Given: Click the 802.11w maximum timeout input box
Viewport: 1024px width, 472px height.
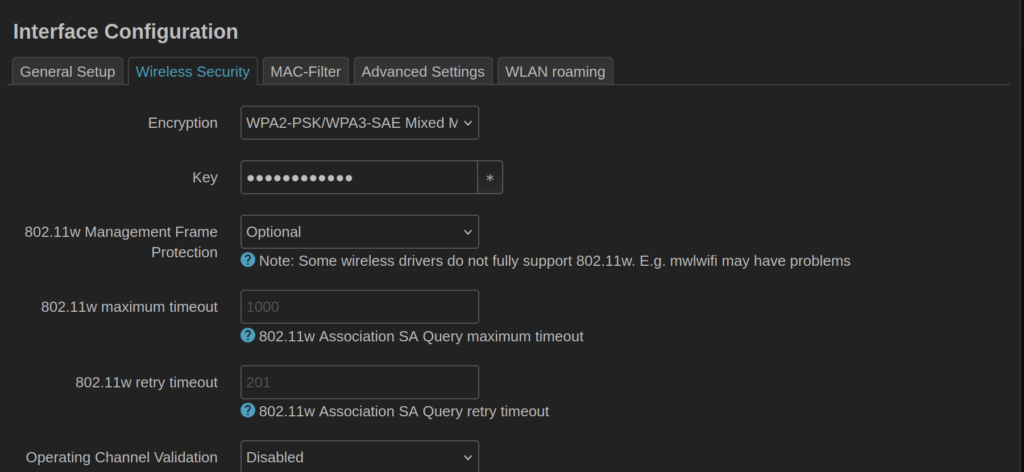Looking at the screenshot, I should coord(359,307).
